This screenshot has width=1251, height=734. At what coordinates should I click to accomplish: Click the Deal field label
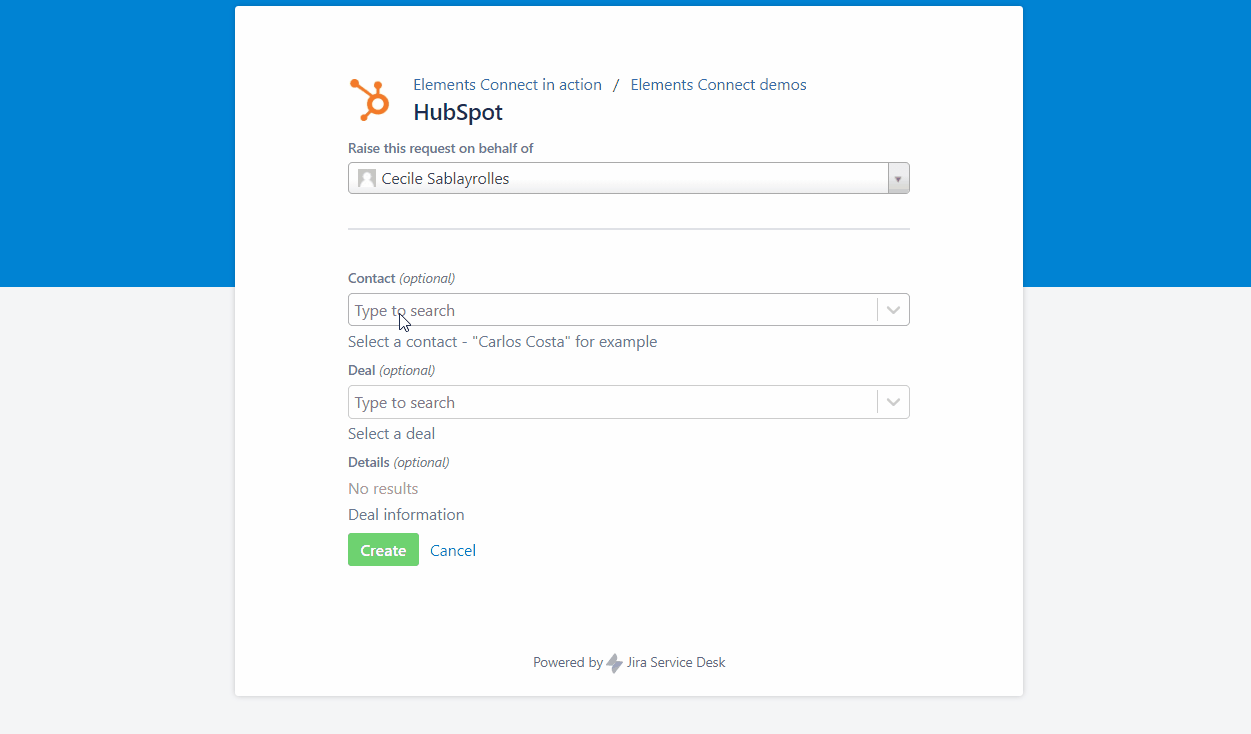click(x=362, y=370)
